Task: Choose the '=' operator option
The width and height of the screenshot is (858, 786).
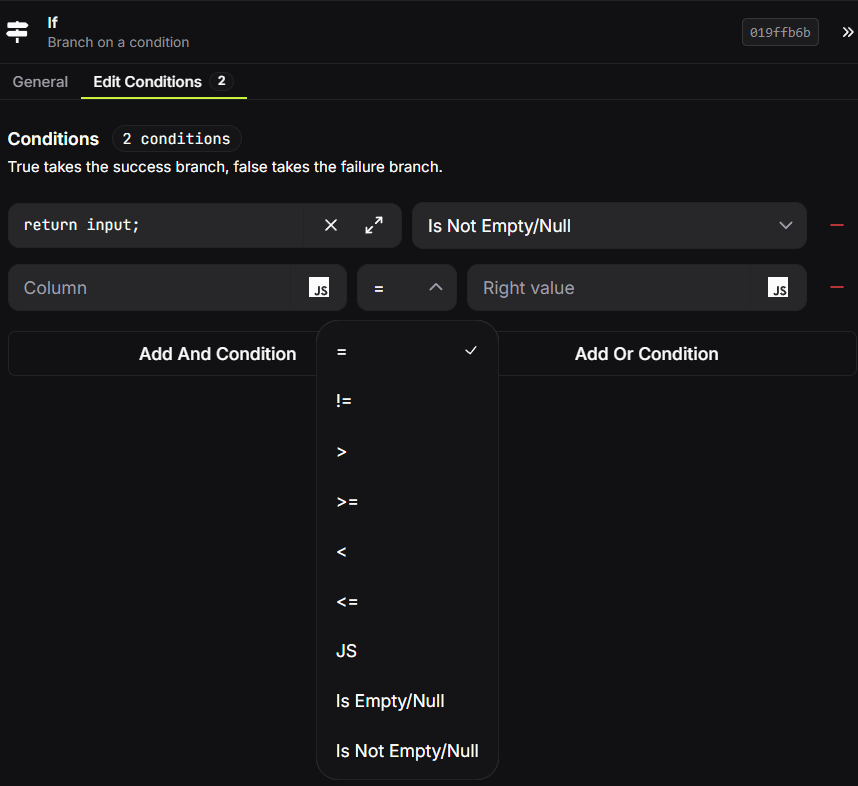Action: [x=407, y=351]
